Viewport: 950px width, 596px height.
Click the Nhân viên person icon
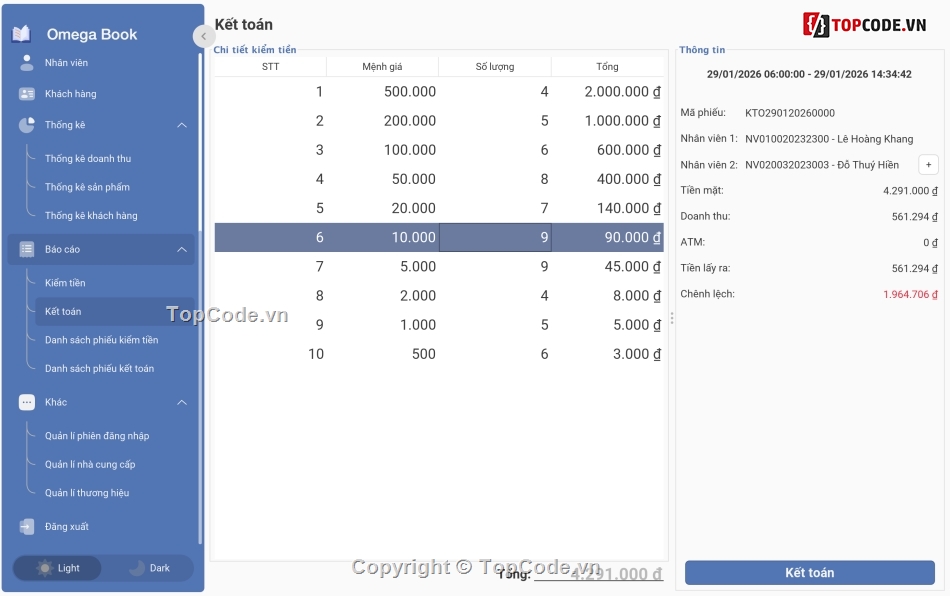(27, 62)
